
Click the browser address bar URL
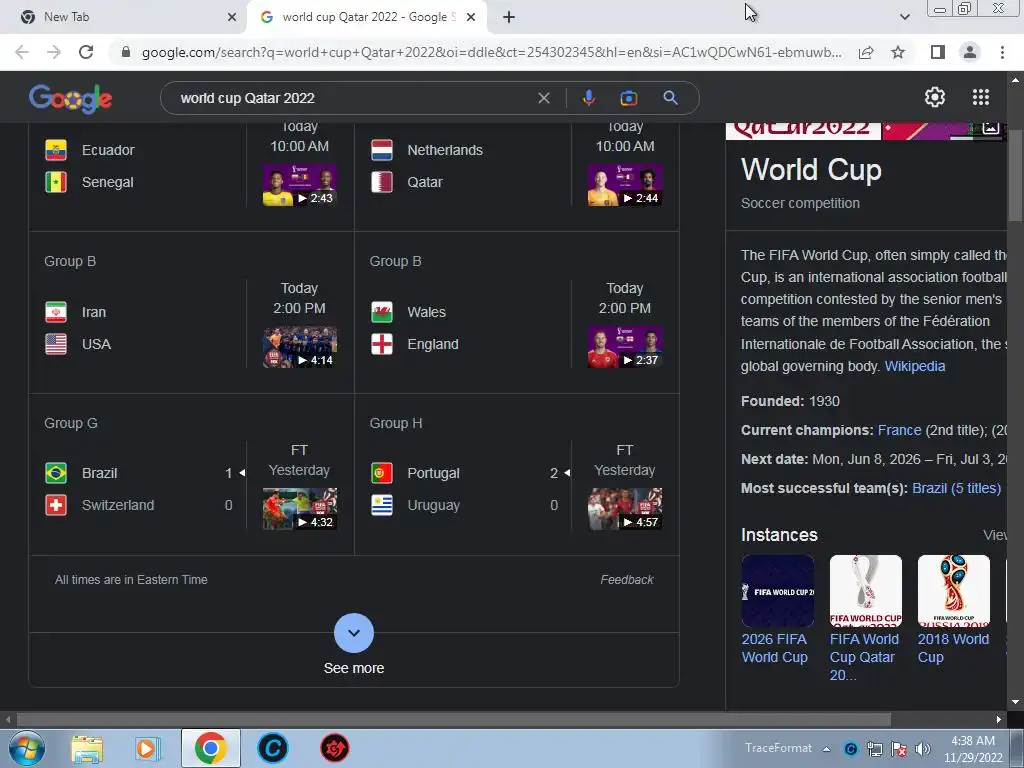click(x=491, y=52)
